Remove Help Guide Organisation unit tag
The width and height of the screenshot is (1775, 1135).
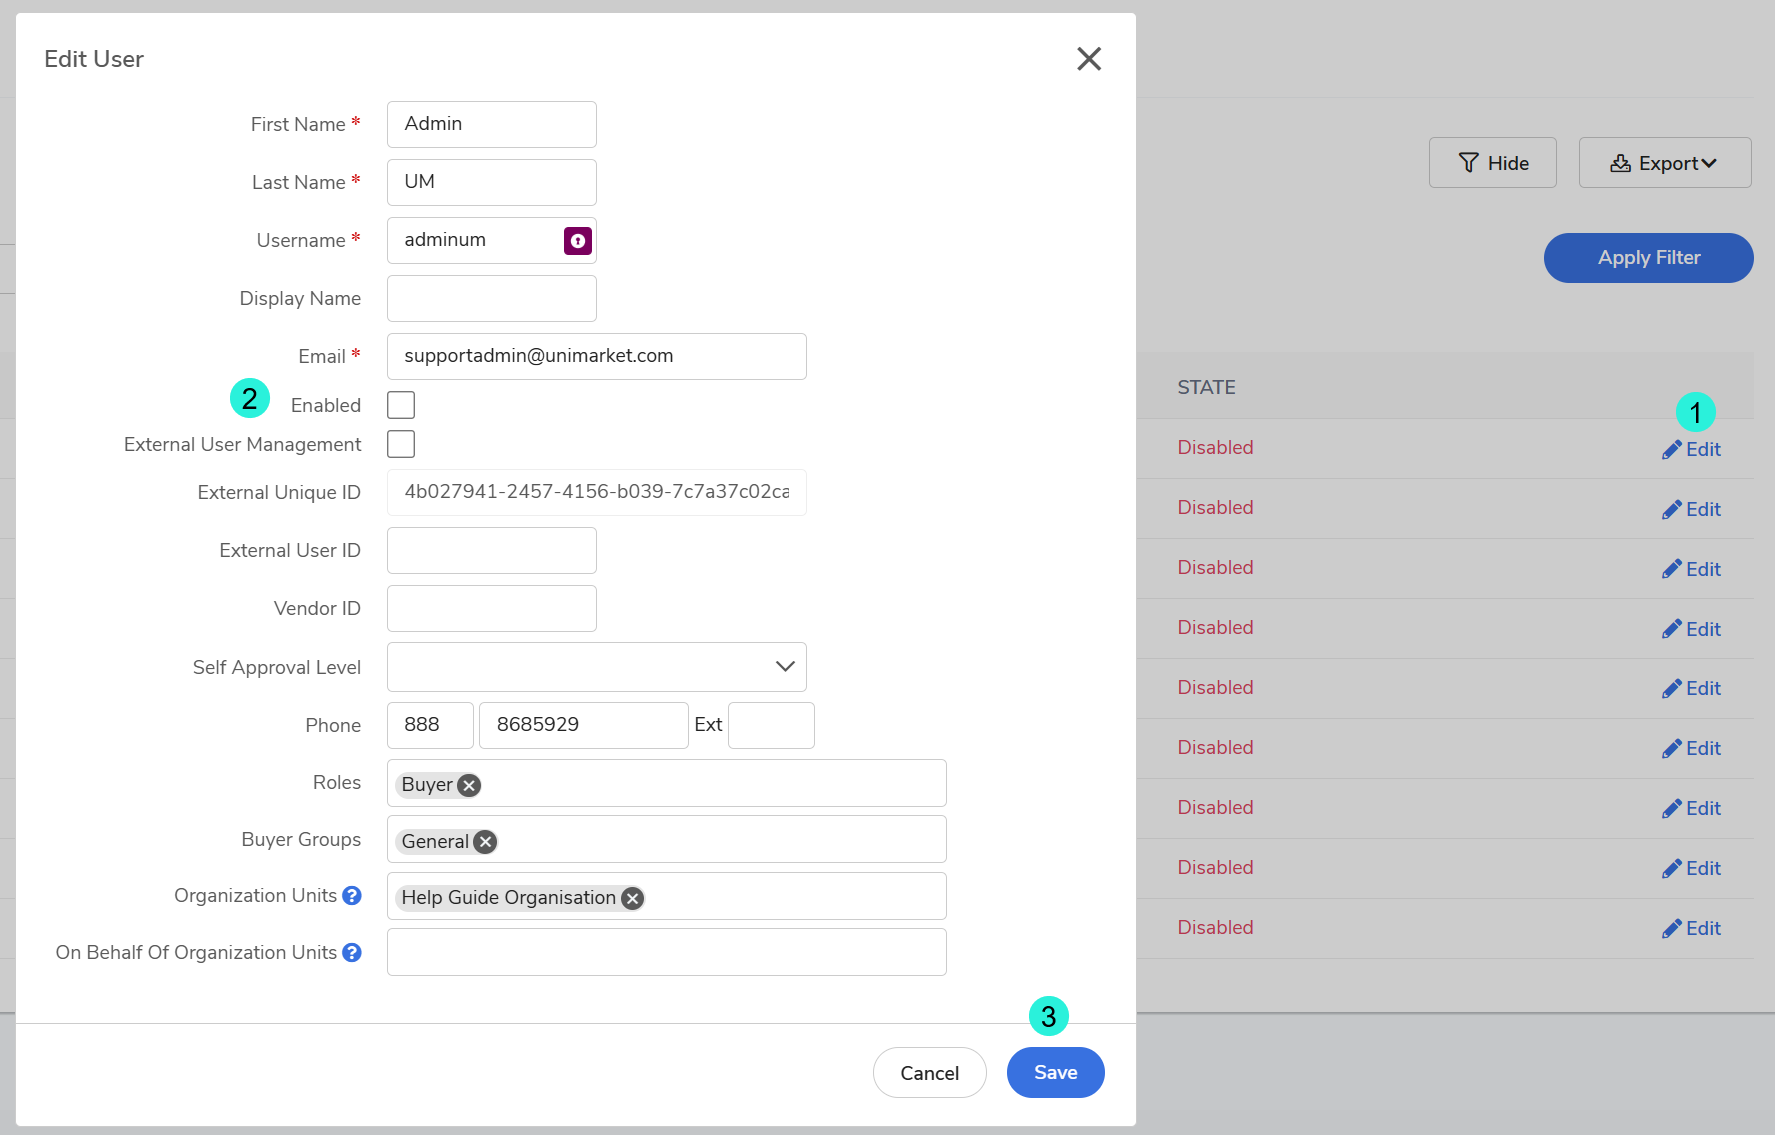(632, 899)
